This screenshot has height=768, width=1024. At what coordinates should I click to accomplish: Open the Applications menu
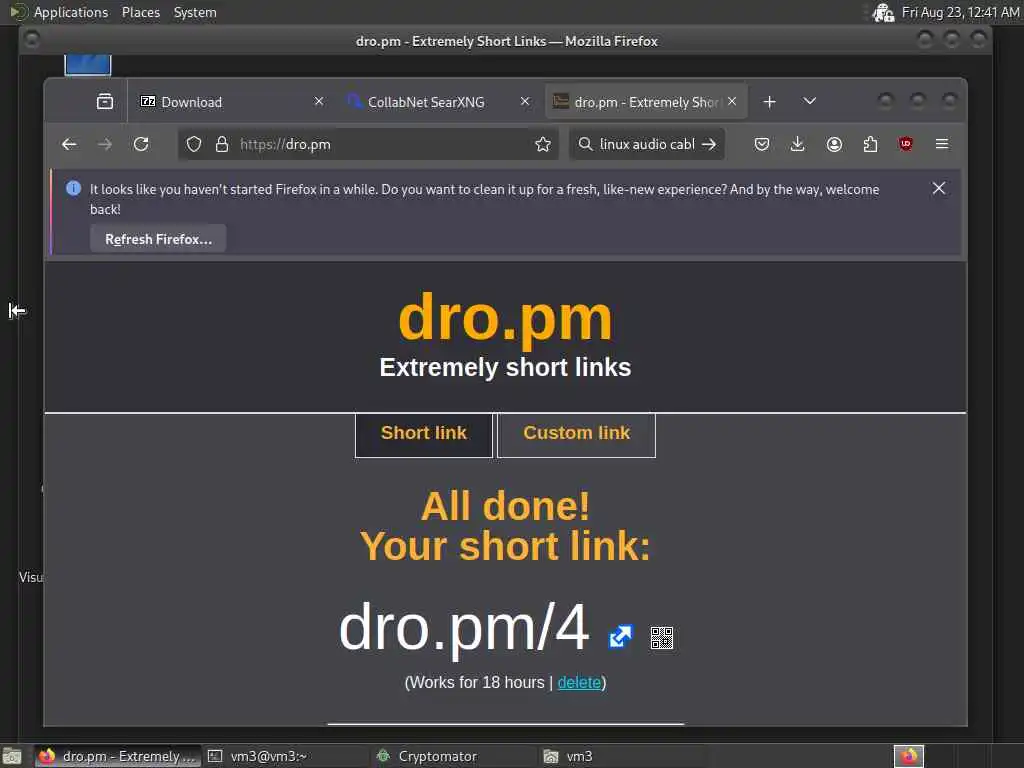pyautogui.click(x=71, y=12)
